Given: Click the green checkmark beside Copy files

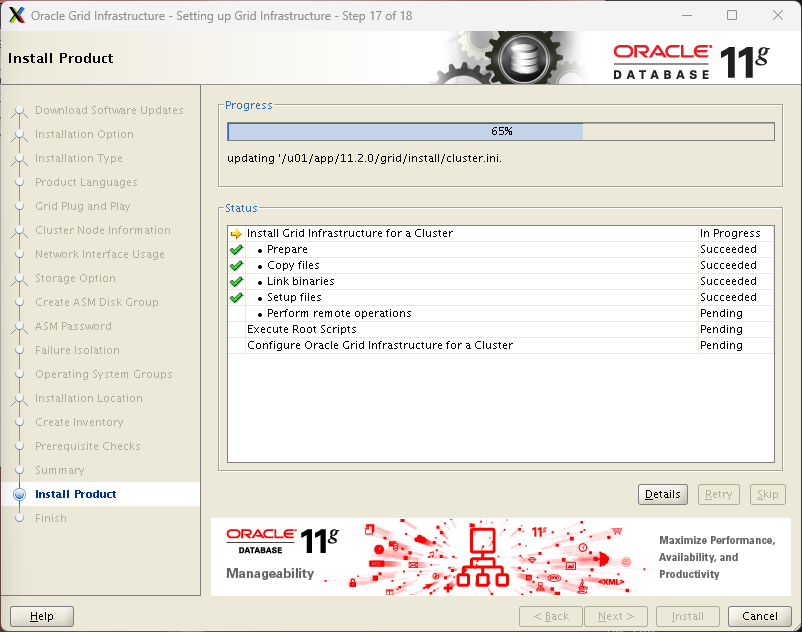Looking at the screenshot, I should coord(236,265).
